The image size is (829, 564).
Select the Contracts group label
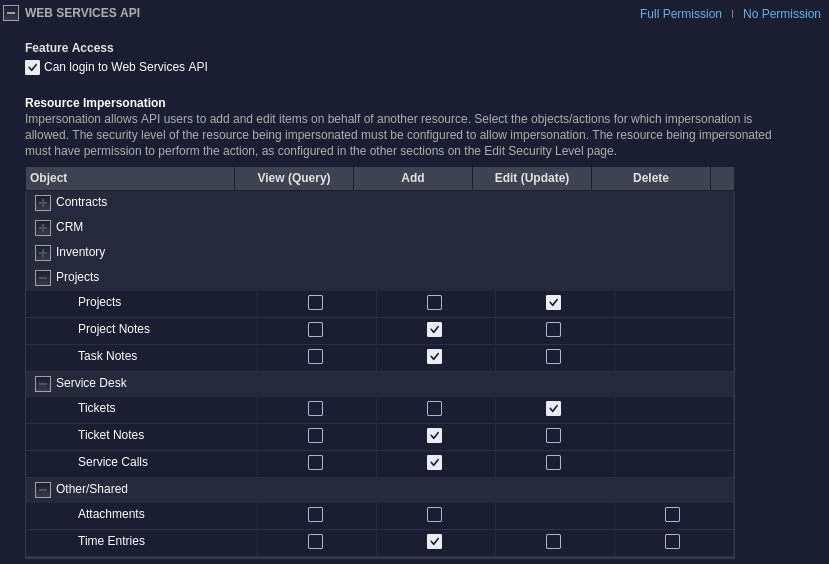[x=81, y=202]
